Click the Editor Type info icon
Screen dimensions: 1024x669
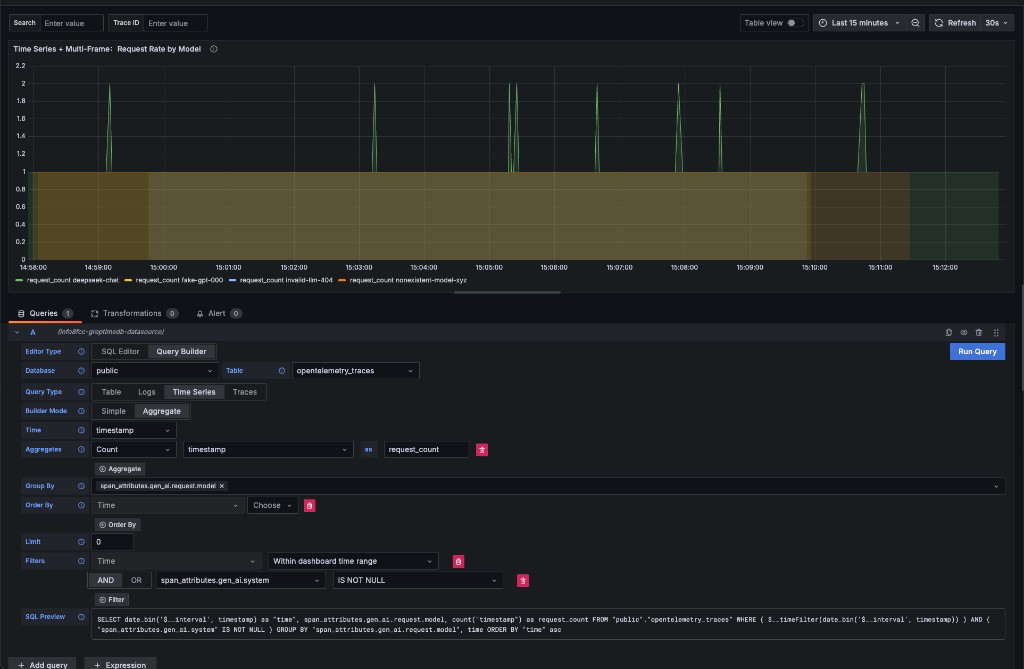pyautogui.click(x=81, y=351)
